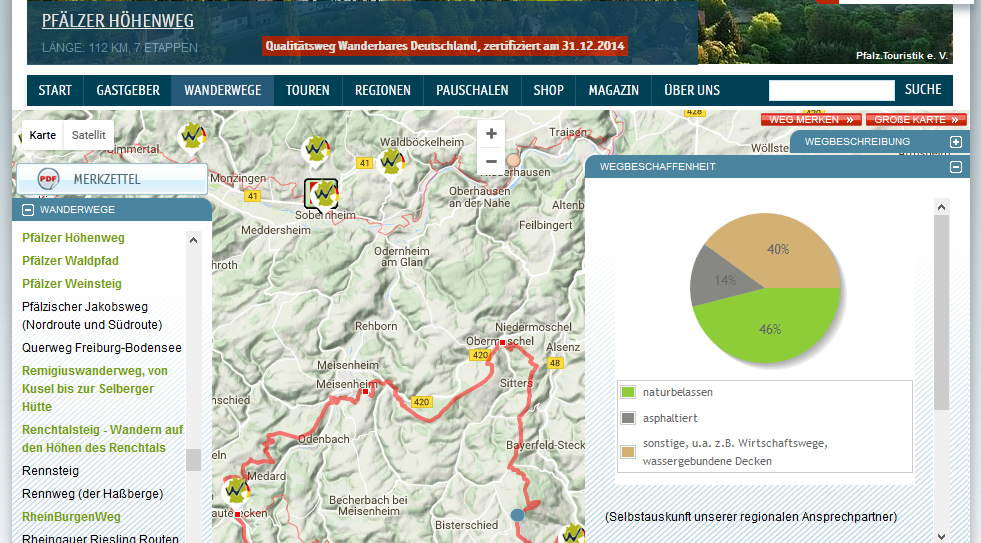Click the map zoom in plus button
Screen dimensions: 981x543
(x=490, y=134)
